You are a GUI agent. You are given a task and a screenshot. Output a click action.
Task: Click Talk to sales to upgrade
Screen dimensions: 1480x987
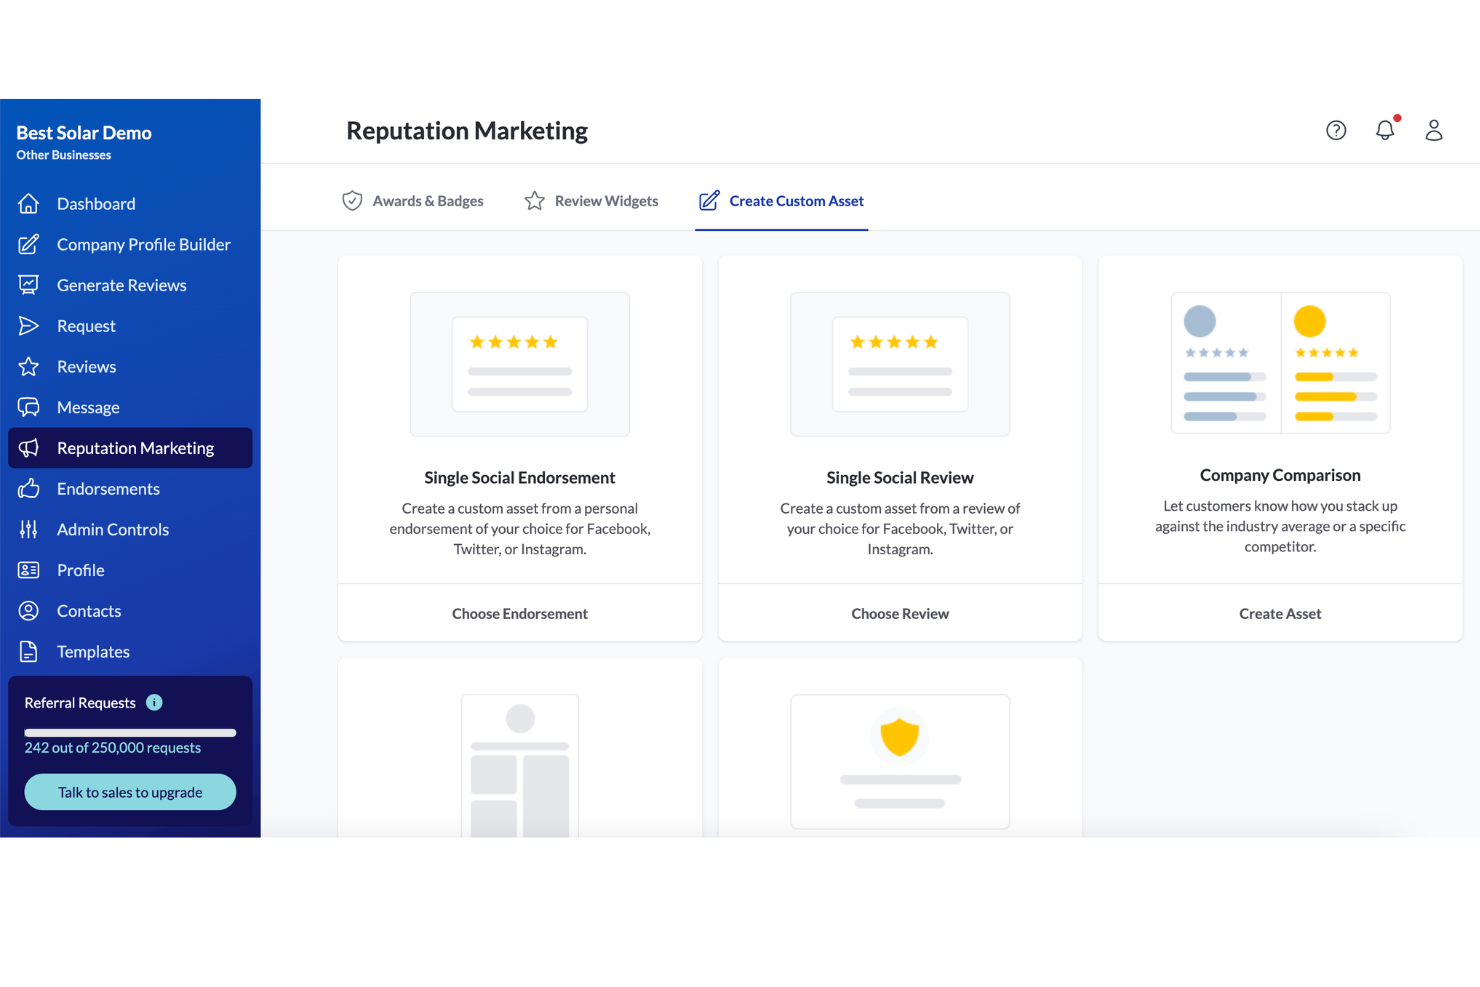click(130, 791)
